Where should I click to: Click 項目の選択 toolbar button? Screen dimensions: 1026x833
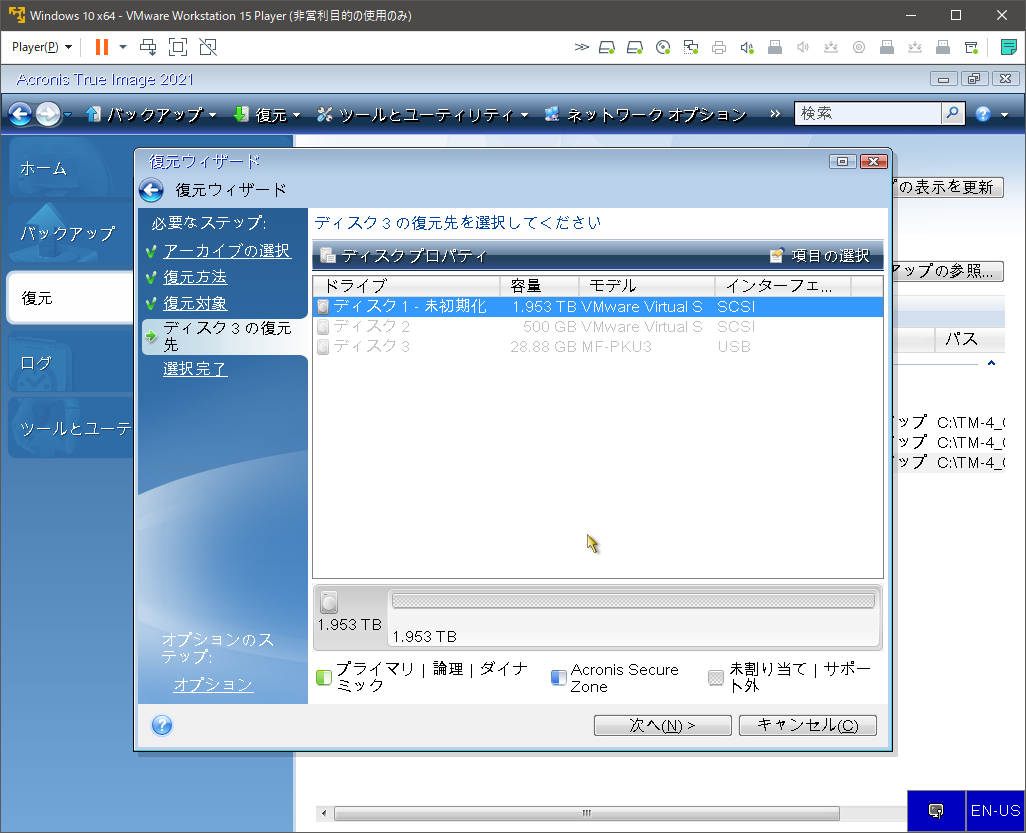pyautogui.click(x=821, y=256)
